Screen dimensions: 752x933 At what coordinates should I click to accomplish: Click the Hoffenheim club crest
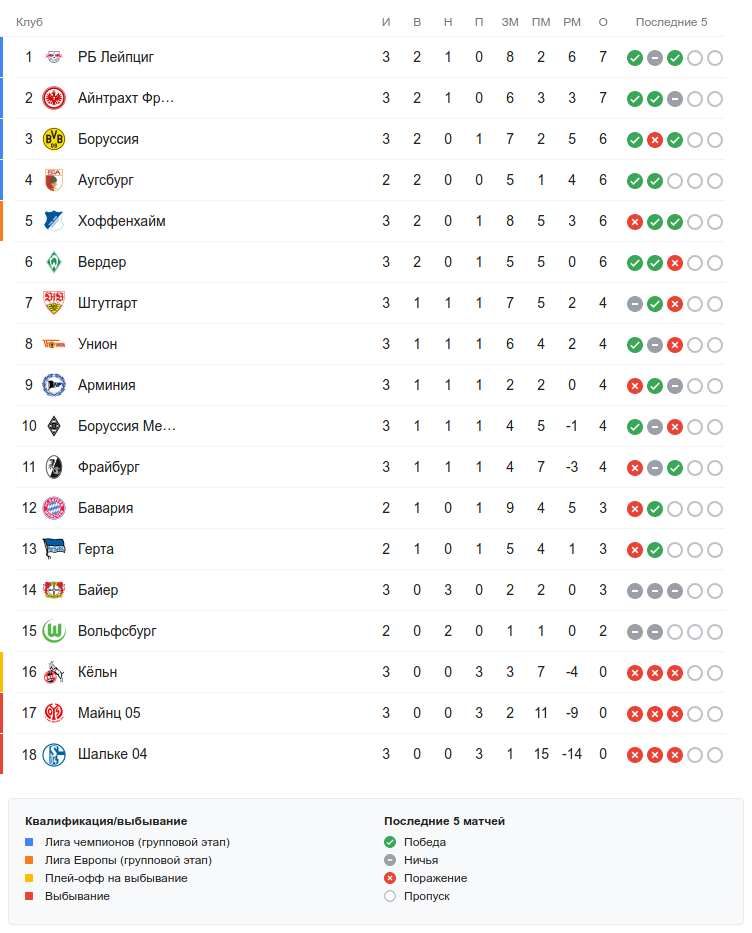click(53, 221)
